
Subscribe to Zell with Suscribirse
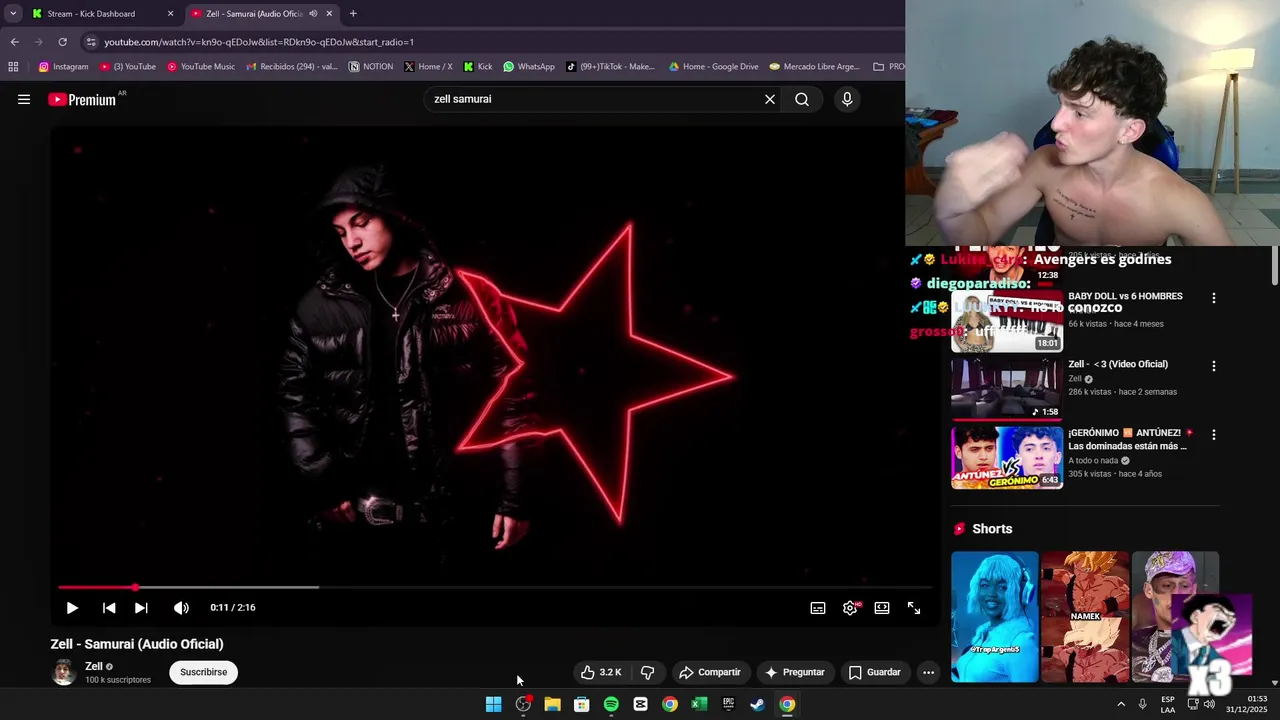coord(204,672)
